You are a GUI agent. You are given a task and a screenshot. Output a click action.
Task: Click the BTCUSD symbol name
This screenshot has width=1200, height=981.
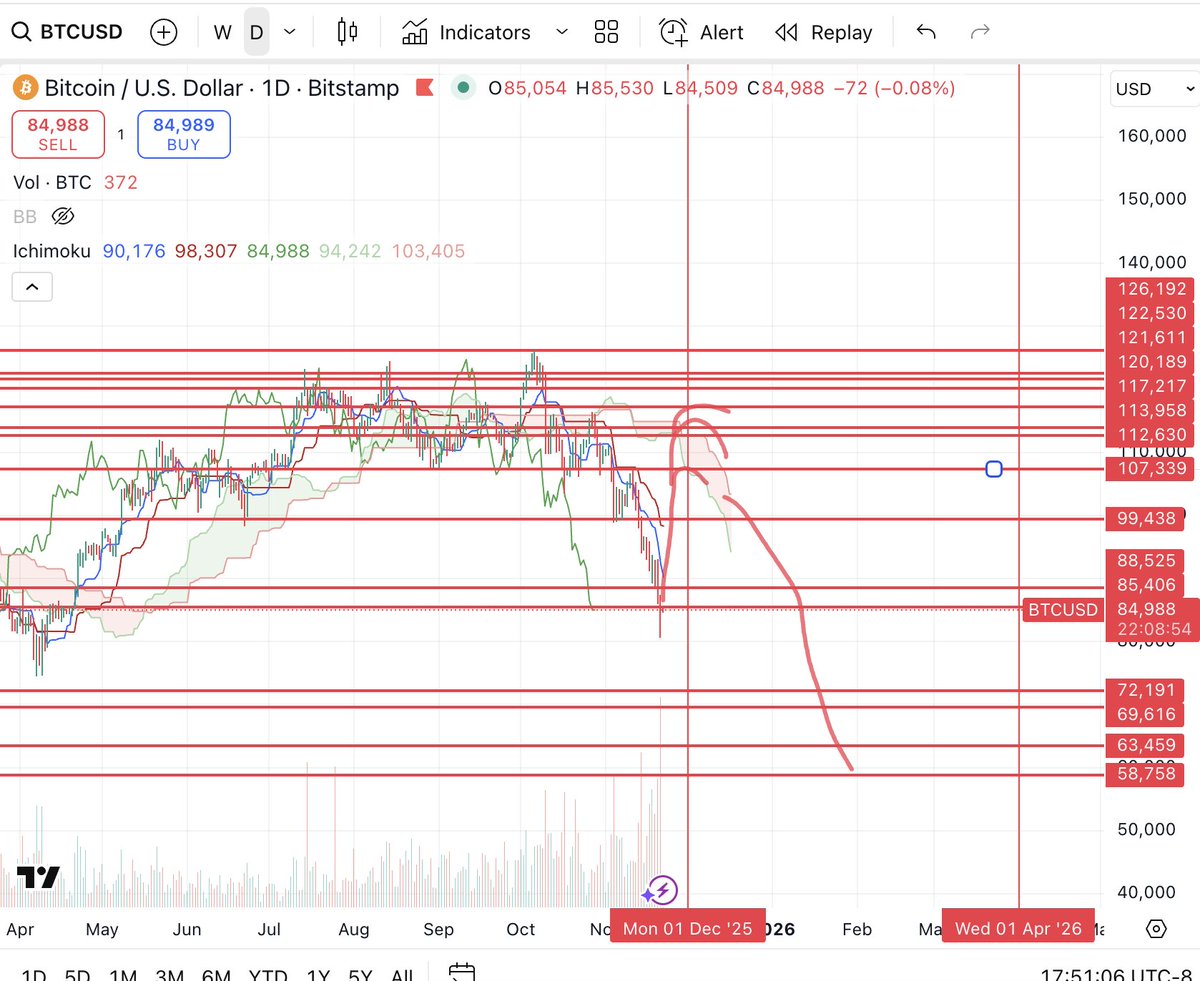[80, 32]
